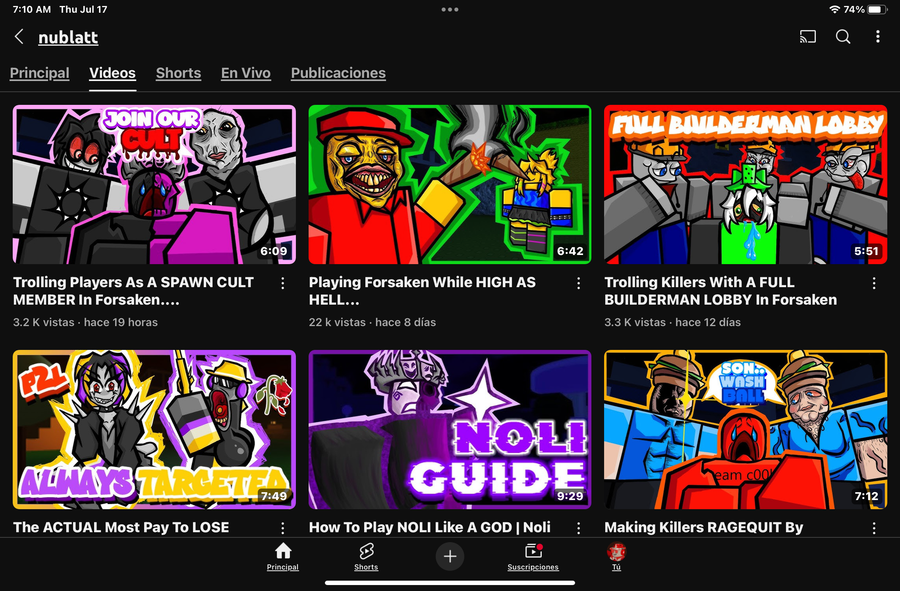Tap '3.3 K vistas · hace 12 días' text
Image resolution: width=900 pixels, height=591 pixels.
673,322
